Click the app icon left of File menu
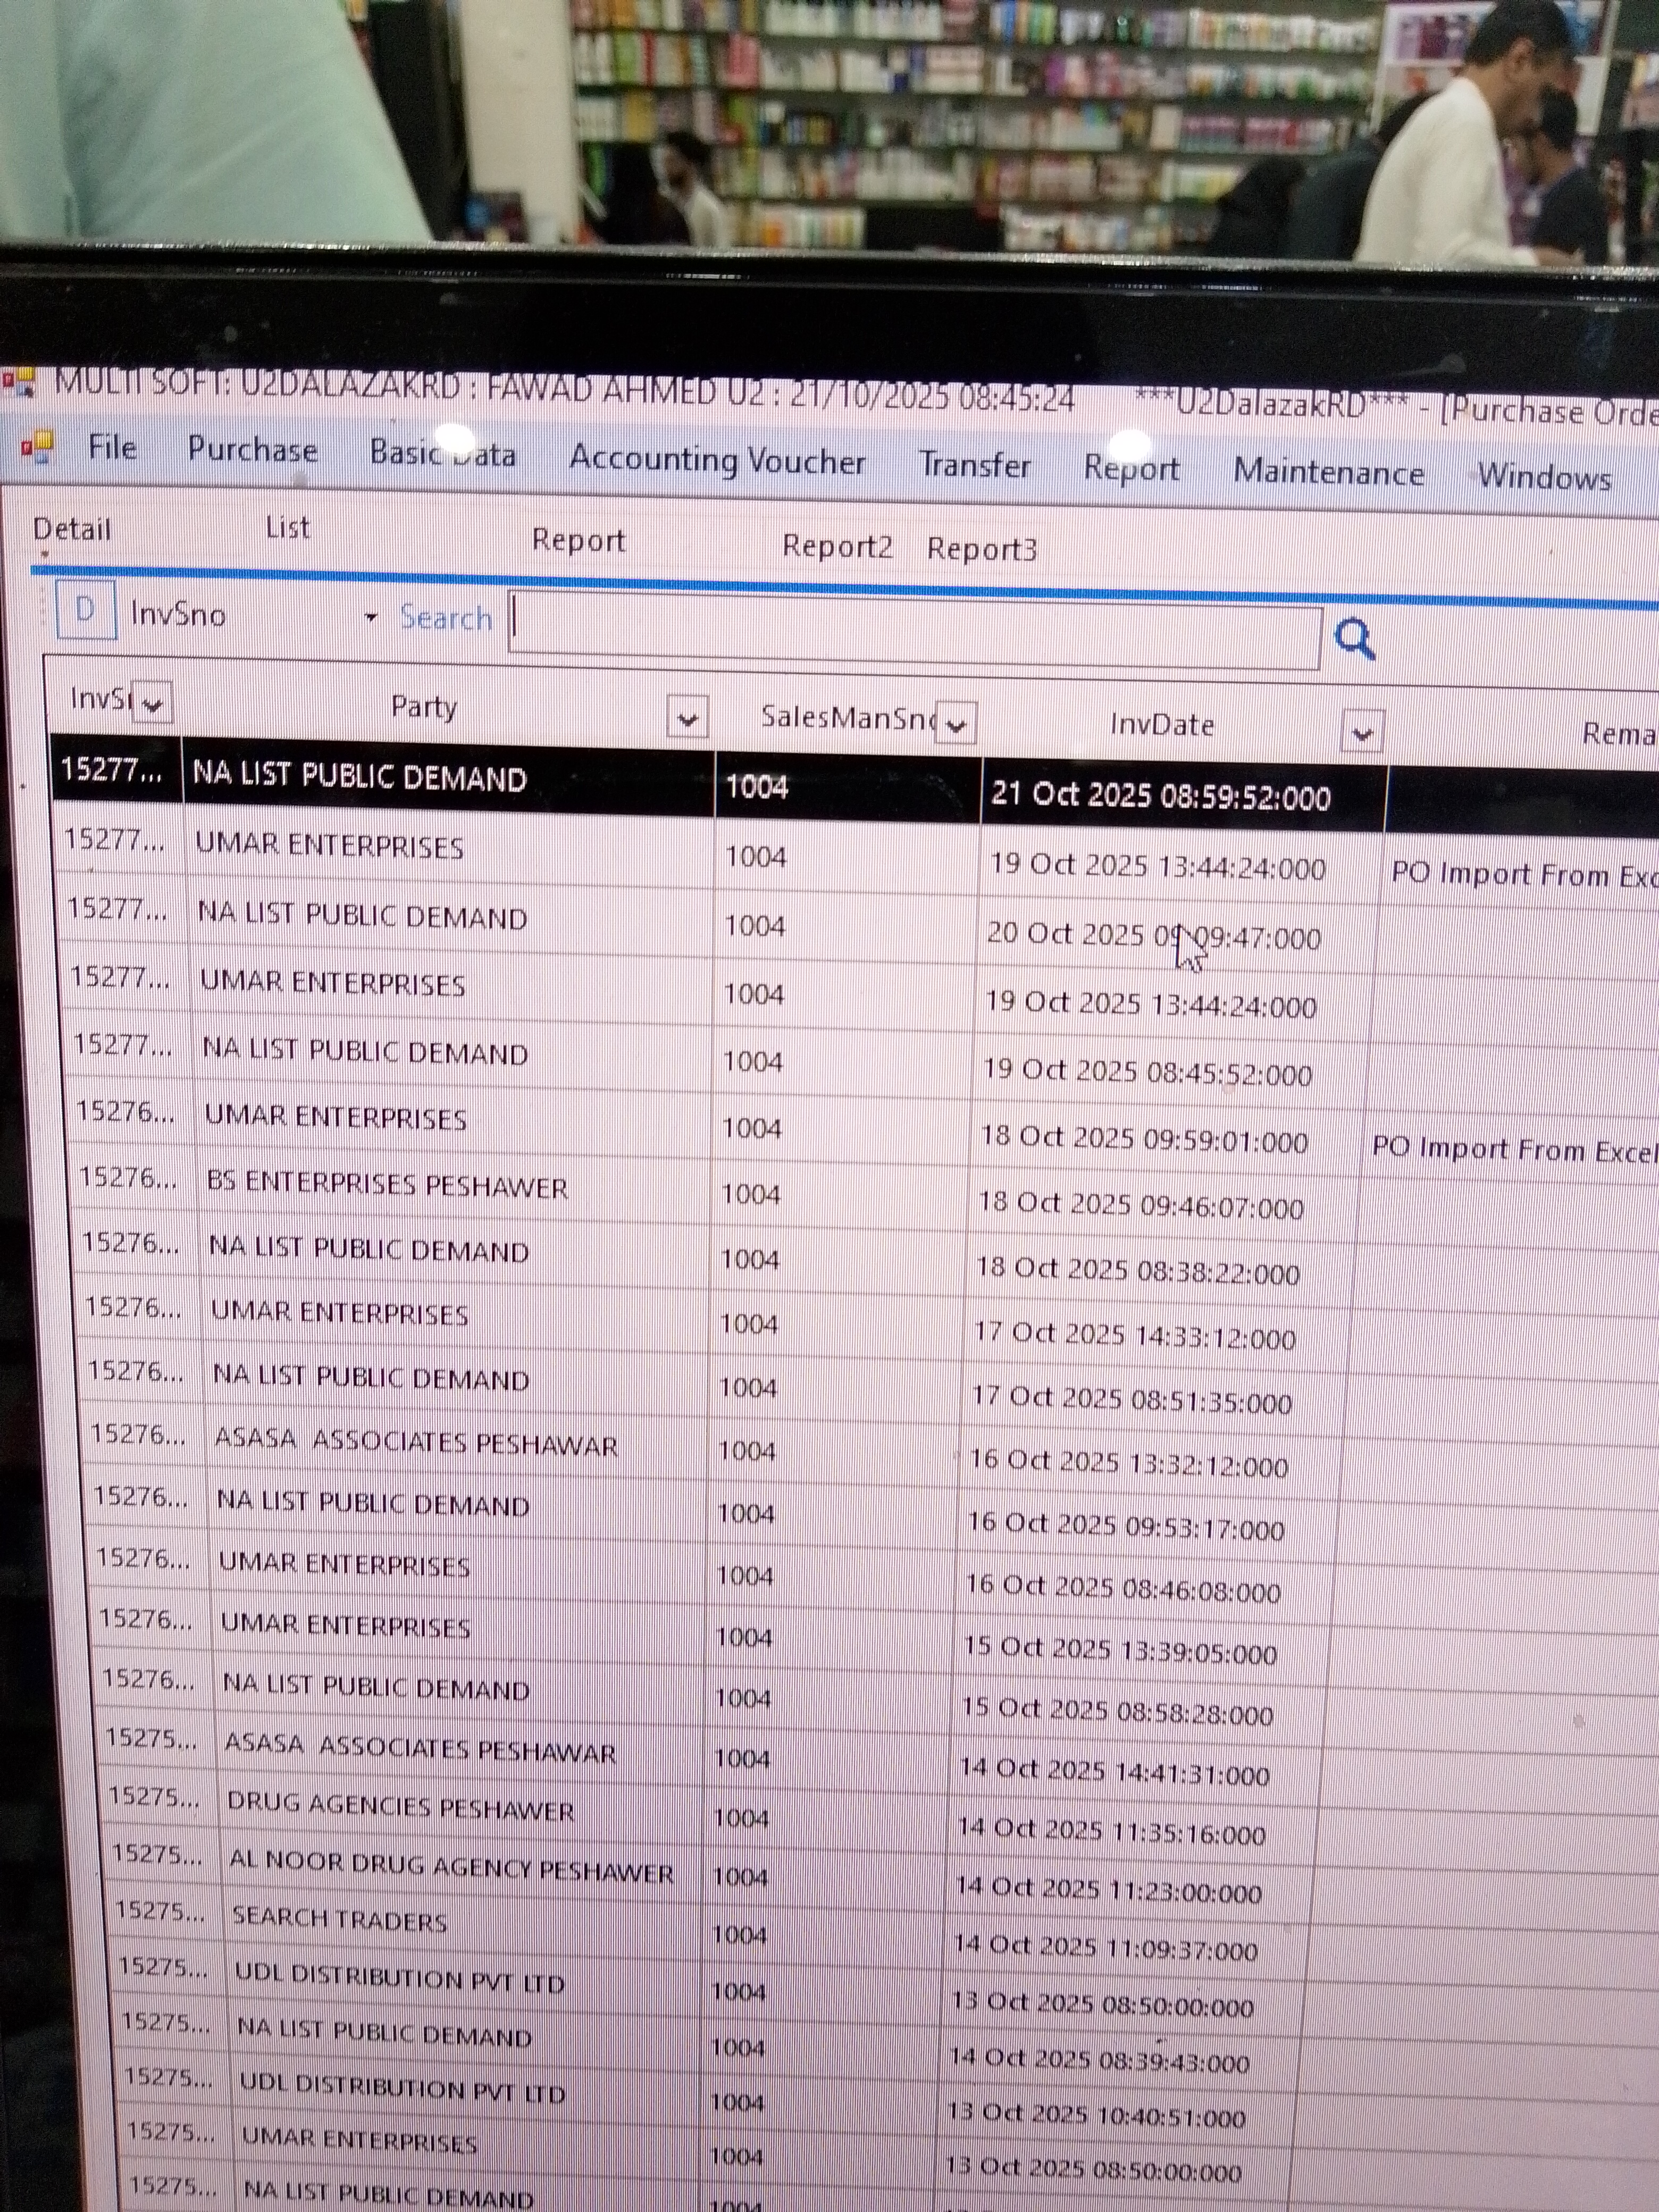 [37, 446]
